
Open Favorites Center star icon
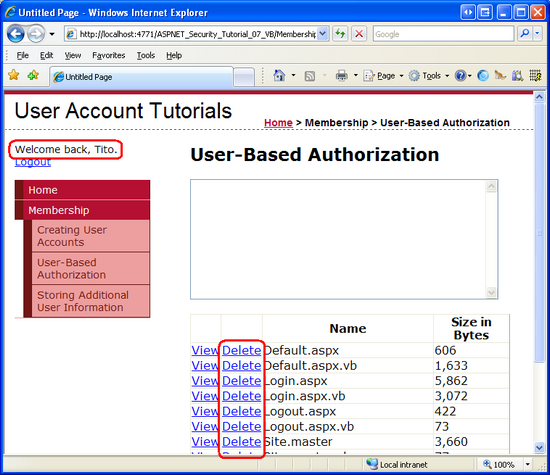[x=14, y=75]
